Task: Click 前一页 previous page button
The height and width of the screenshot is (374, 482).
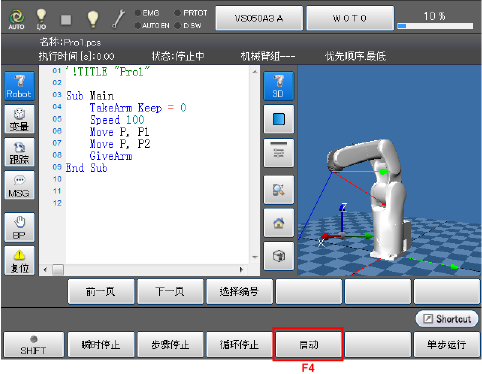Action: 101,292
